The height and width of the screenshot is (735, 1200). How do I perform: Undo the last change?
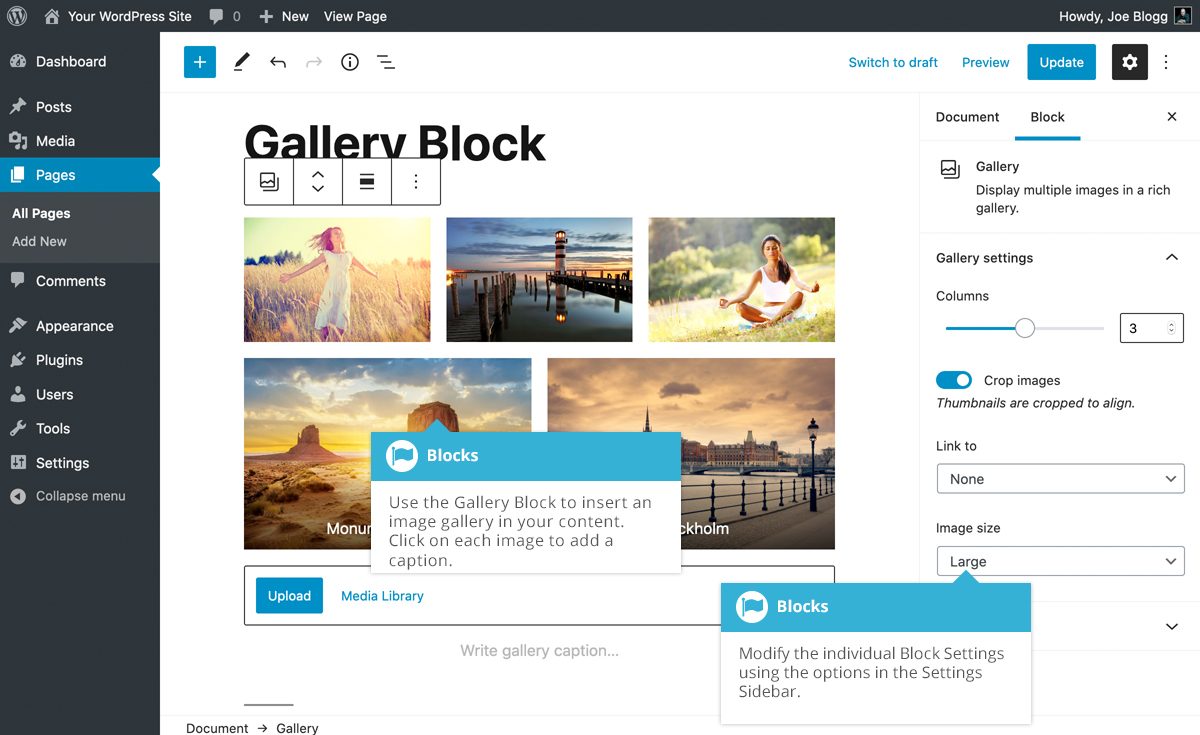pos(276,62)
